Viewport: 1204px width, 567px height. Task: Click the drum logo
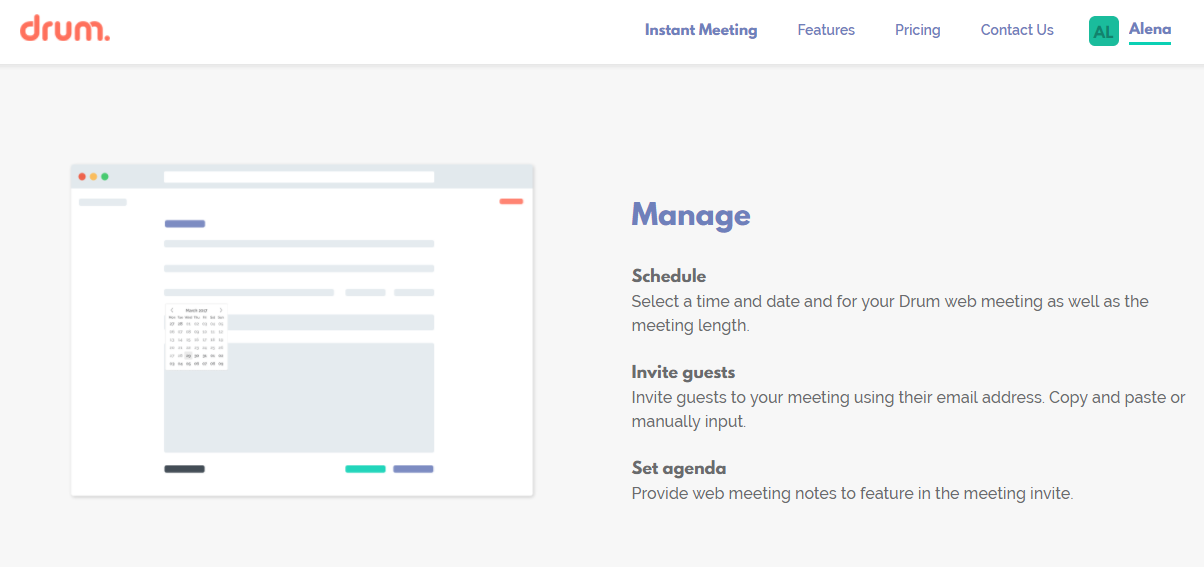point(65,29)
